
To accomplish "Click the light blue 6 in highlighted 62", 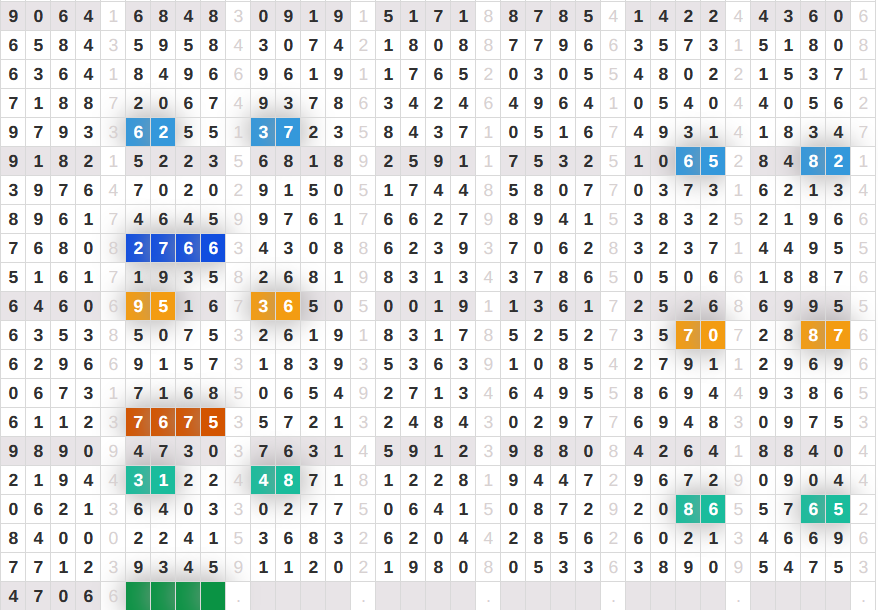I will coord(138,133).
